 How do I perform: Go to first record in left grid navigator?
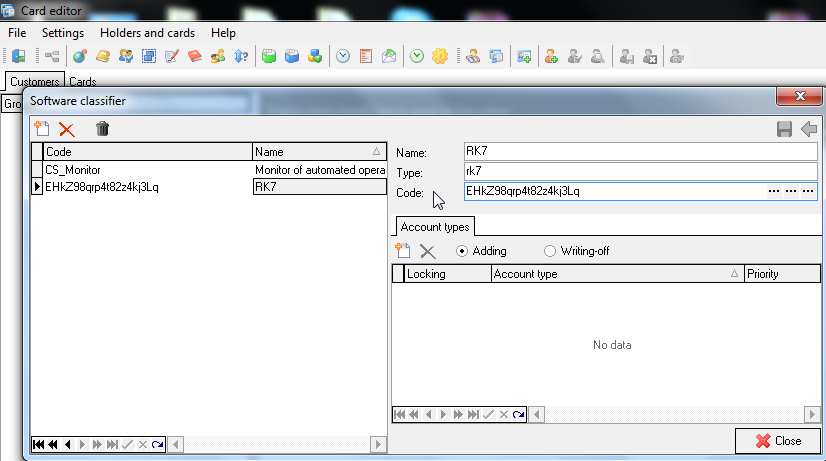coord(38,445)
